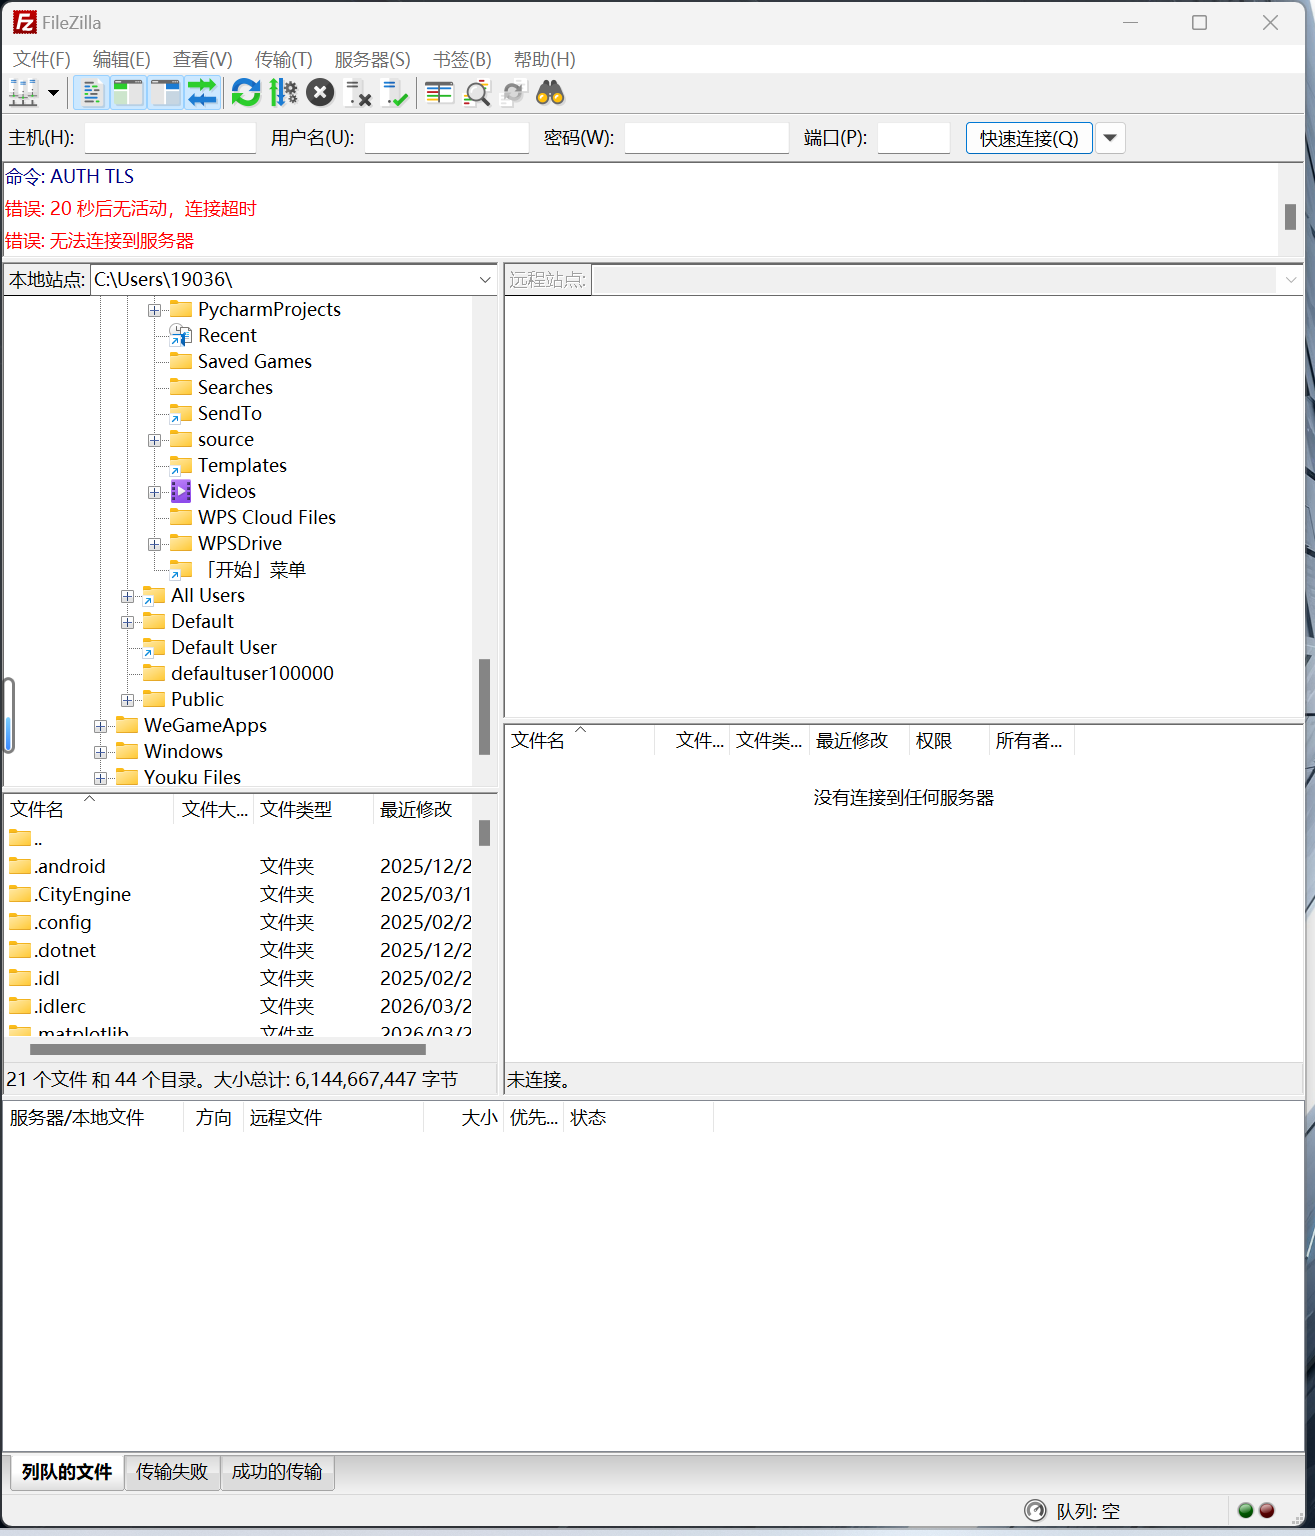The width and height of the screenshot is (1315, 1536).
Task: Toggle directory comparison icon
Action: coord(477,93)
